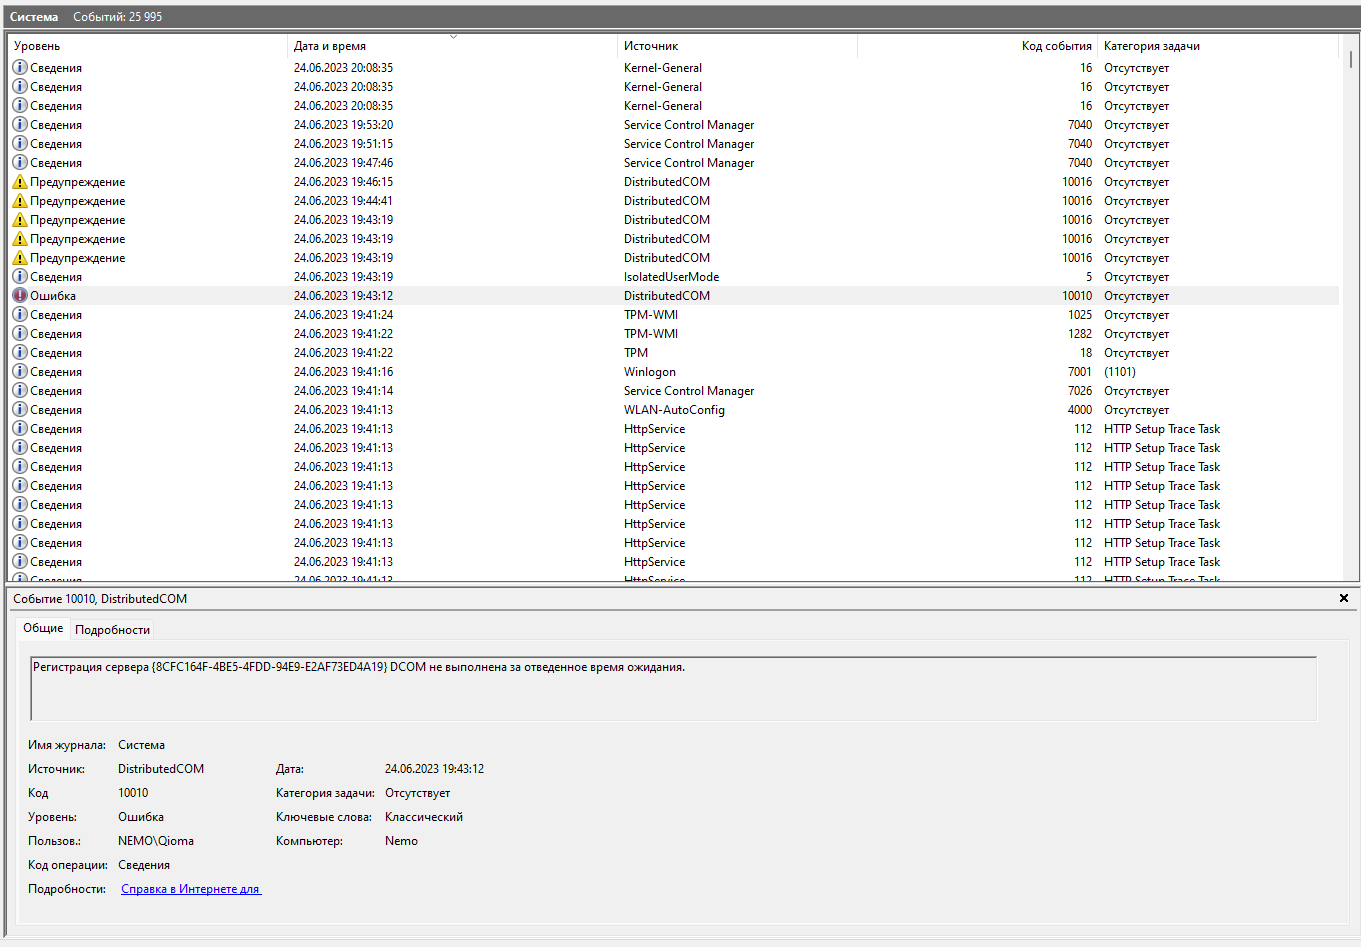Click the computer name value Nemo

coord(401,841)
